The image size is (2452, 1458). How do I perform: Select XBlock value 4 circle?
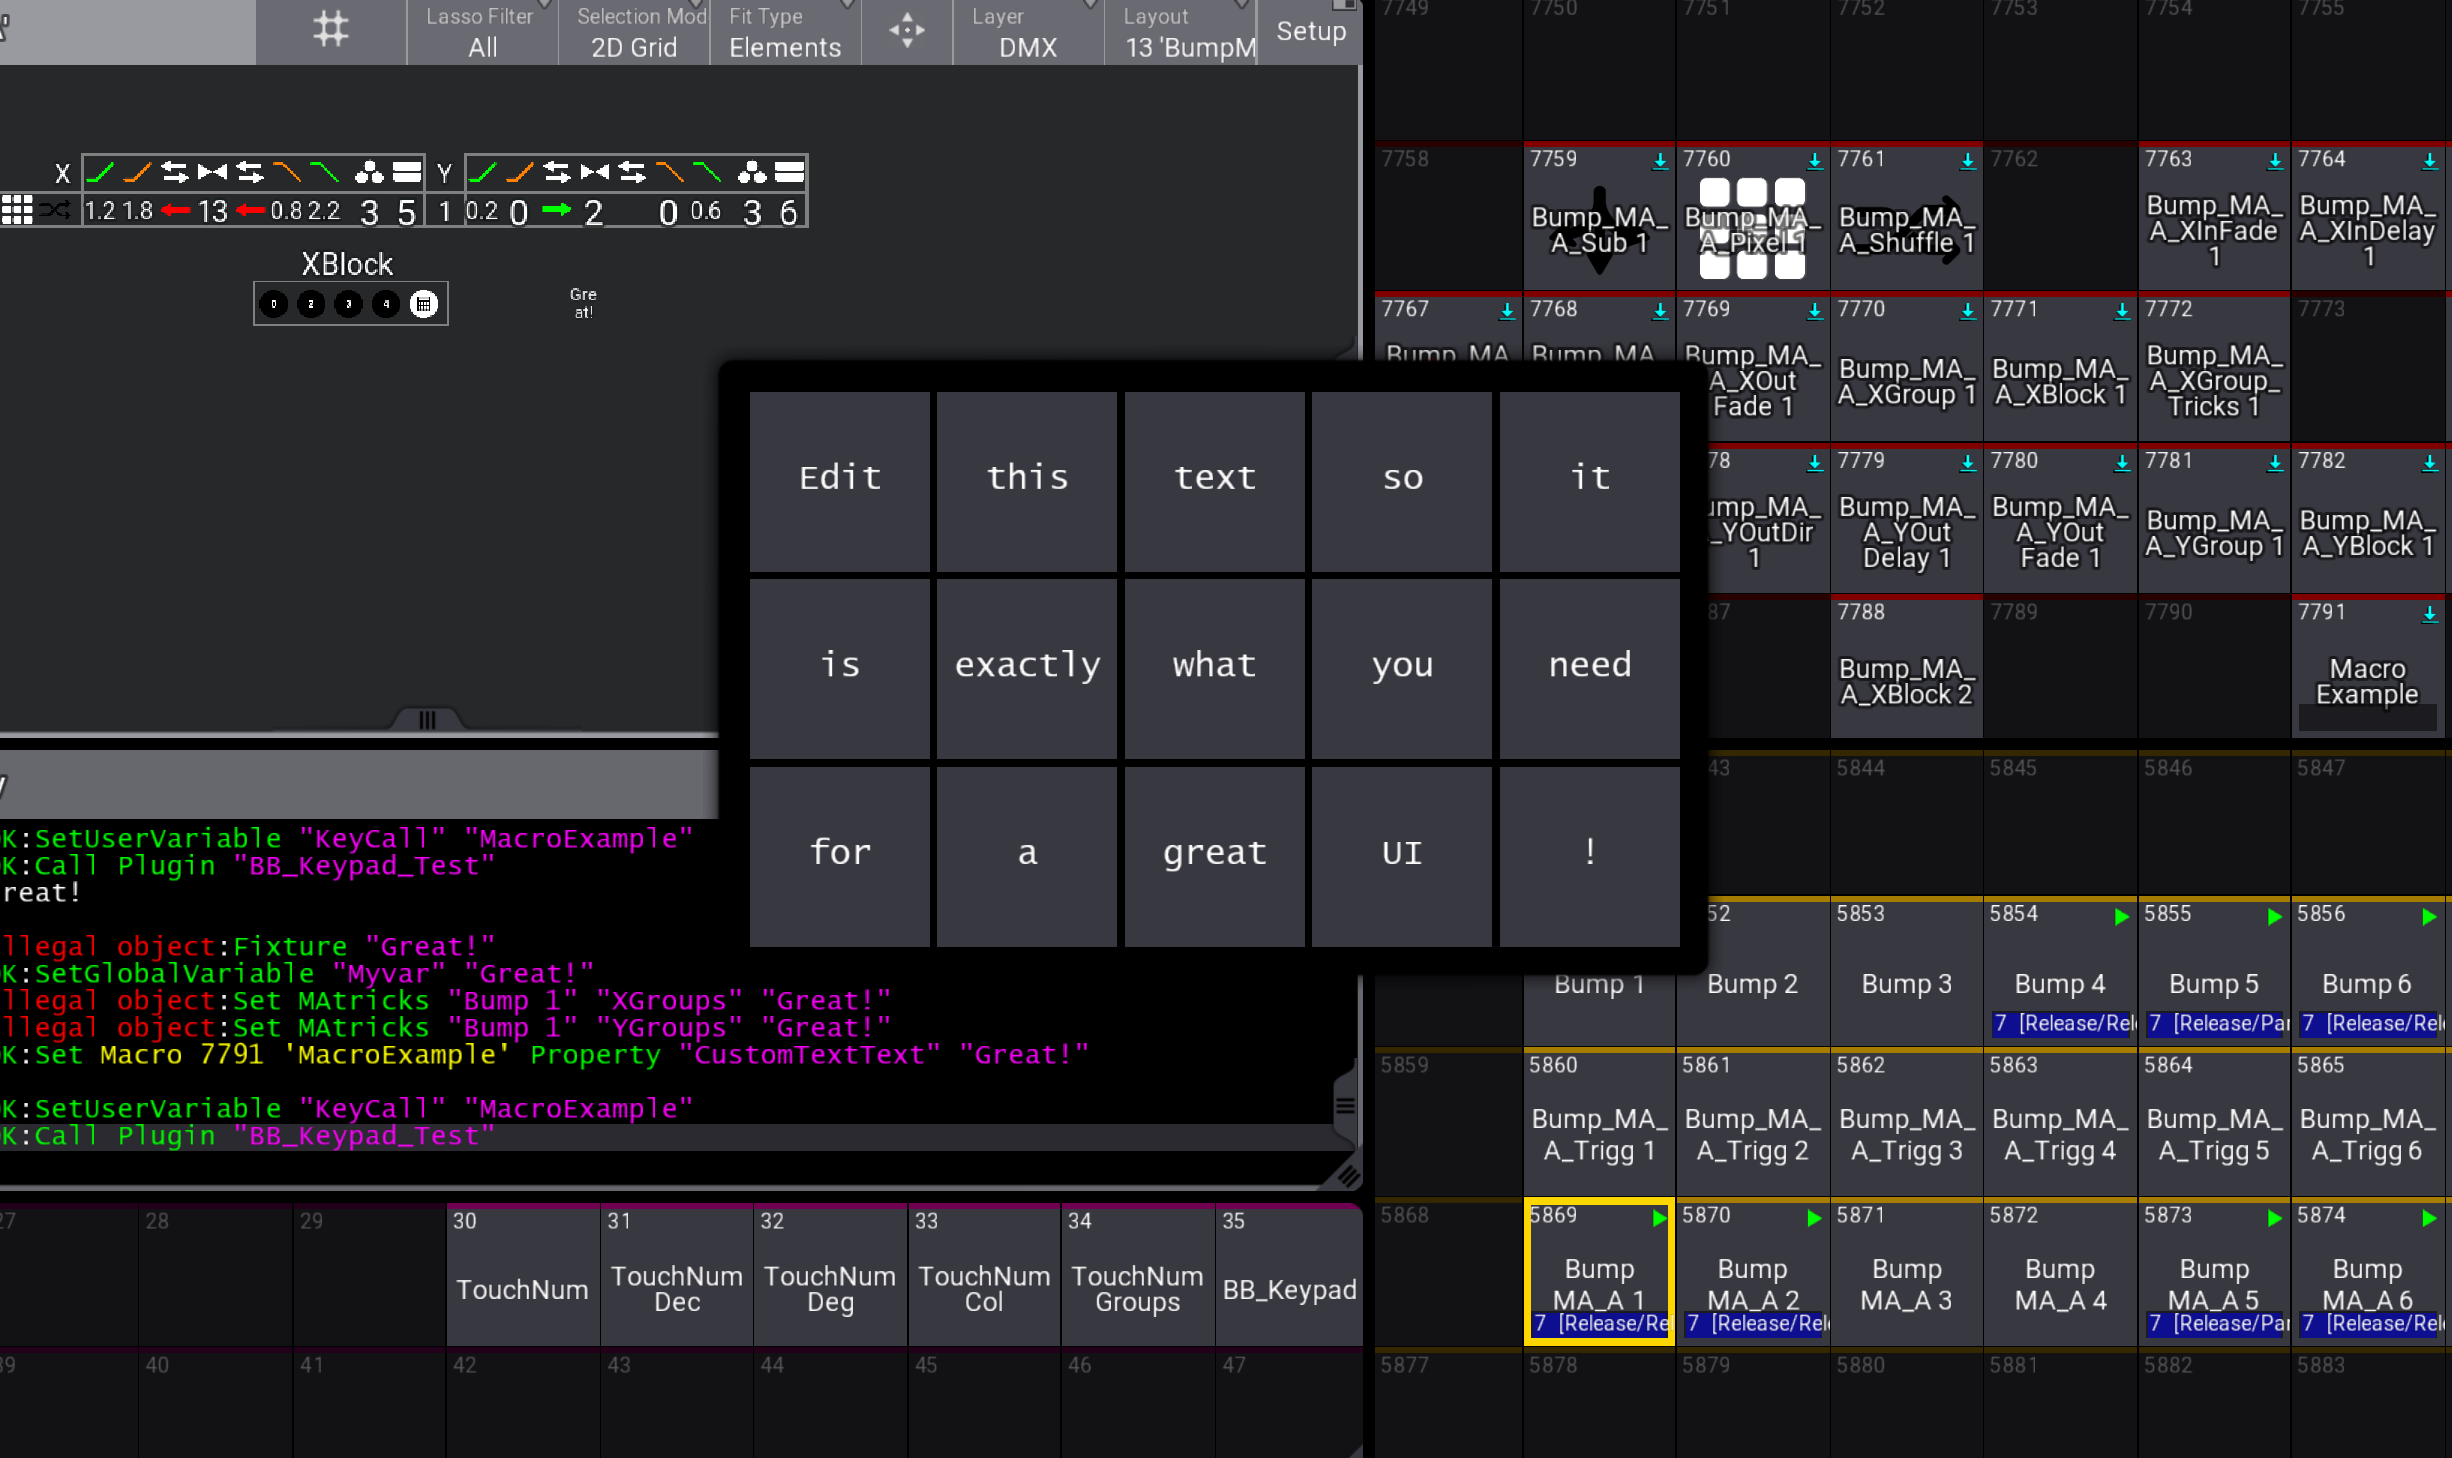[x=386, y=304]
